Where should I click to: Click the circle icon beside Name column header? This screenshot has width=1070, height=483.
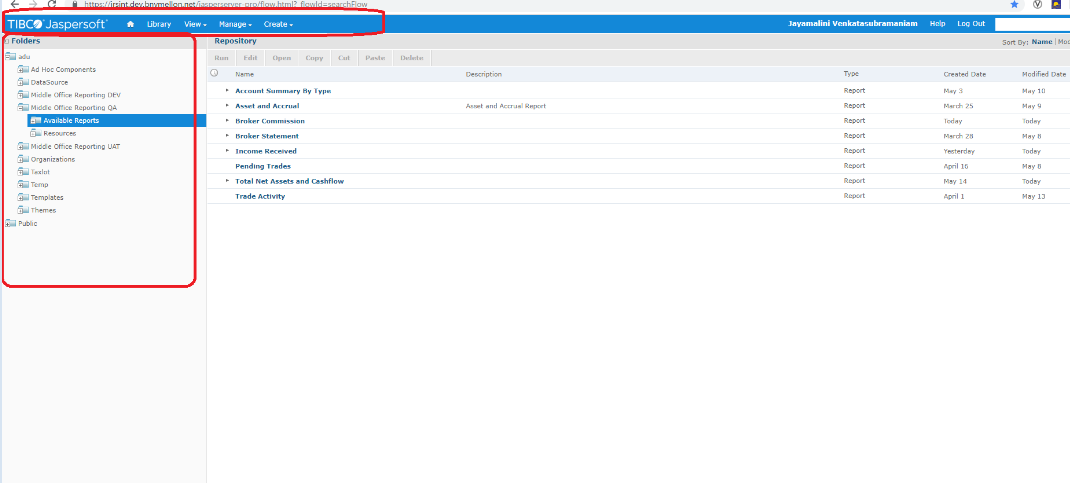(x=214, y=73)
